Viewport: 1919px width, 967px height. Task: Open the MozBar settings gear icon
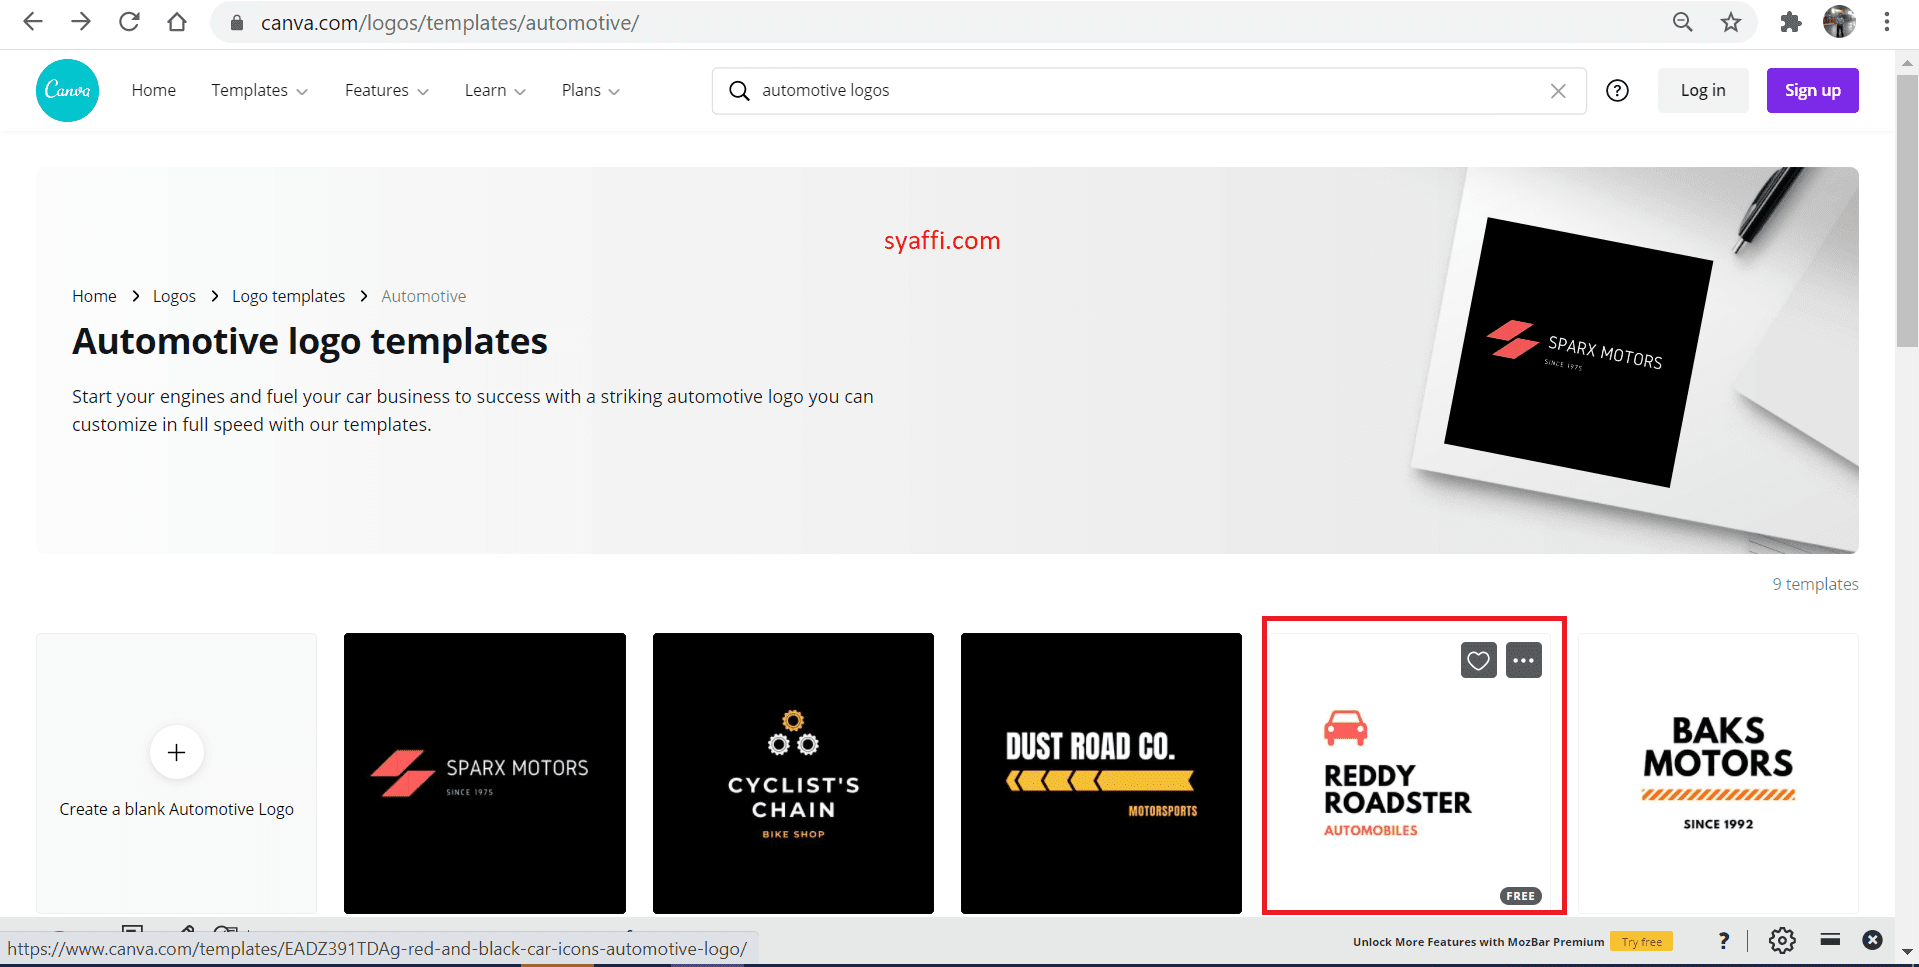(1781, 940)
